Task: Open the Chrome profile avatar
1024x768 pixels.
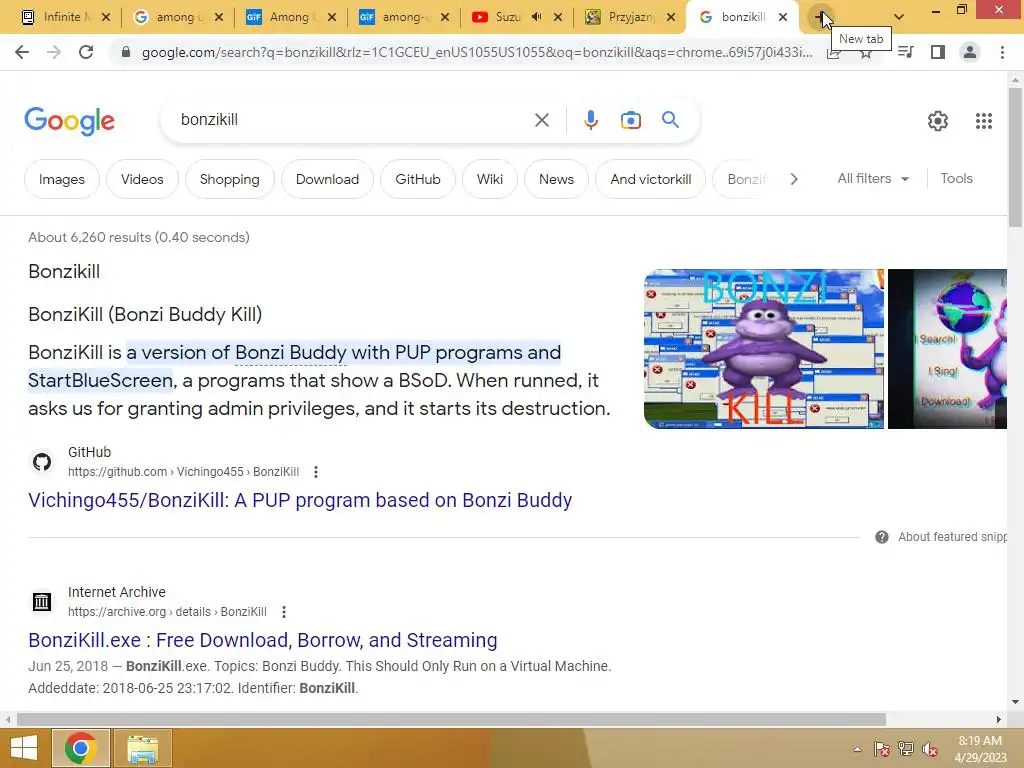Action: pos(970,52)
